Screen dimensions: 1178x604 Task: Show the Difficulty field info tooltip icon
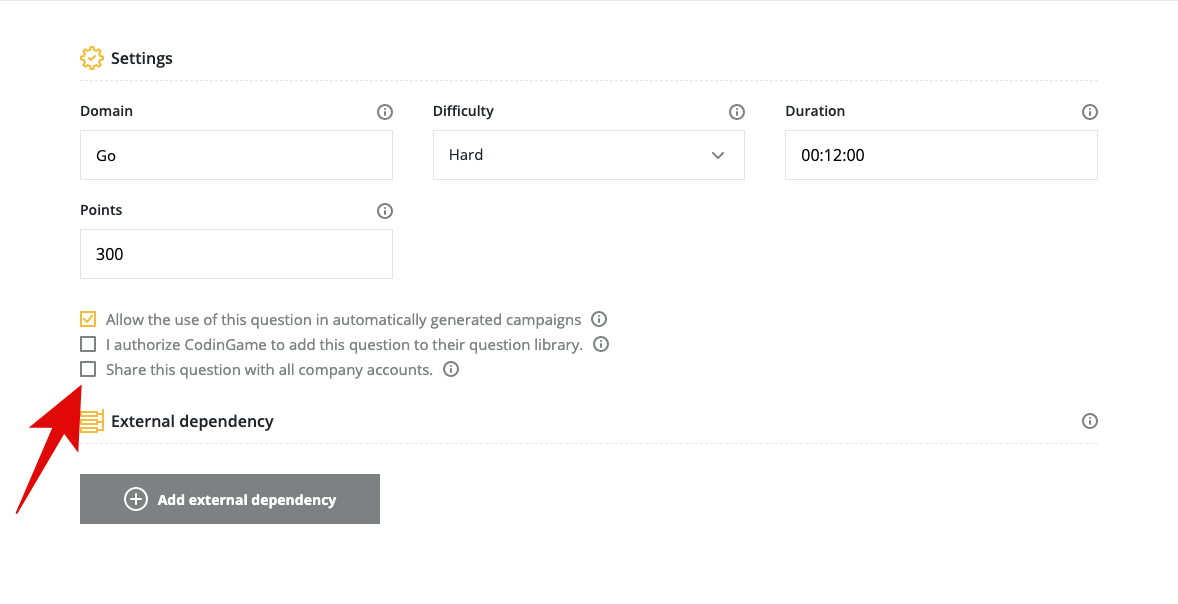point(737,112)
